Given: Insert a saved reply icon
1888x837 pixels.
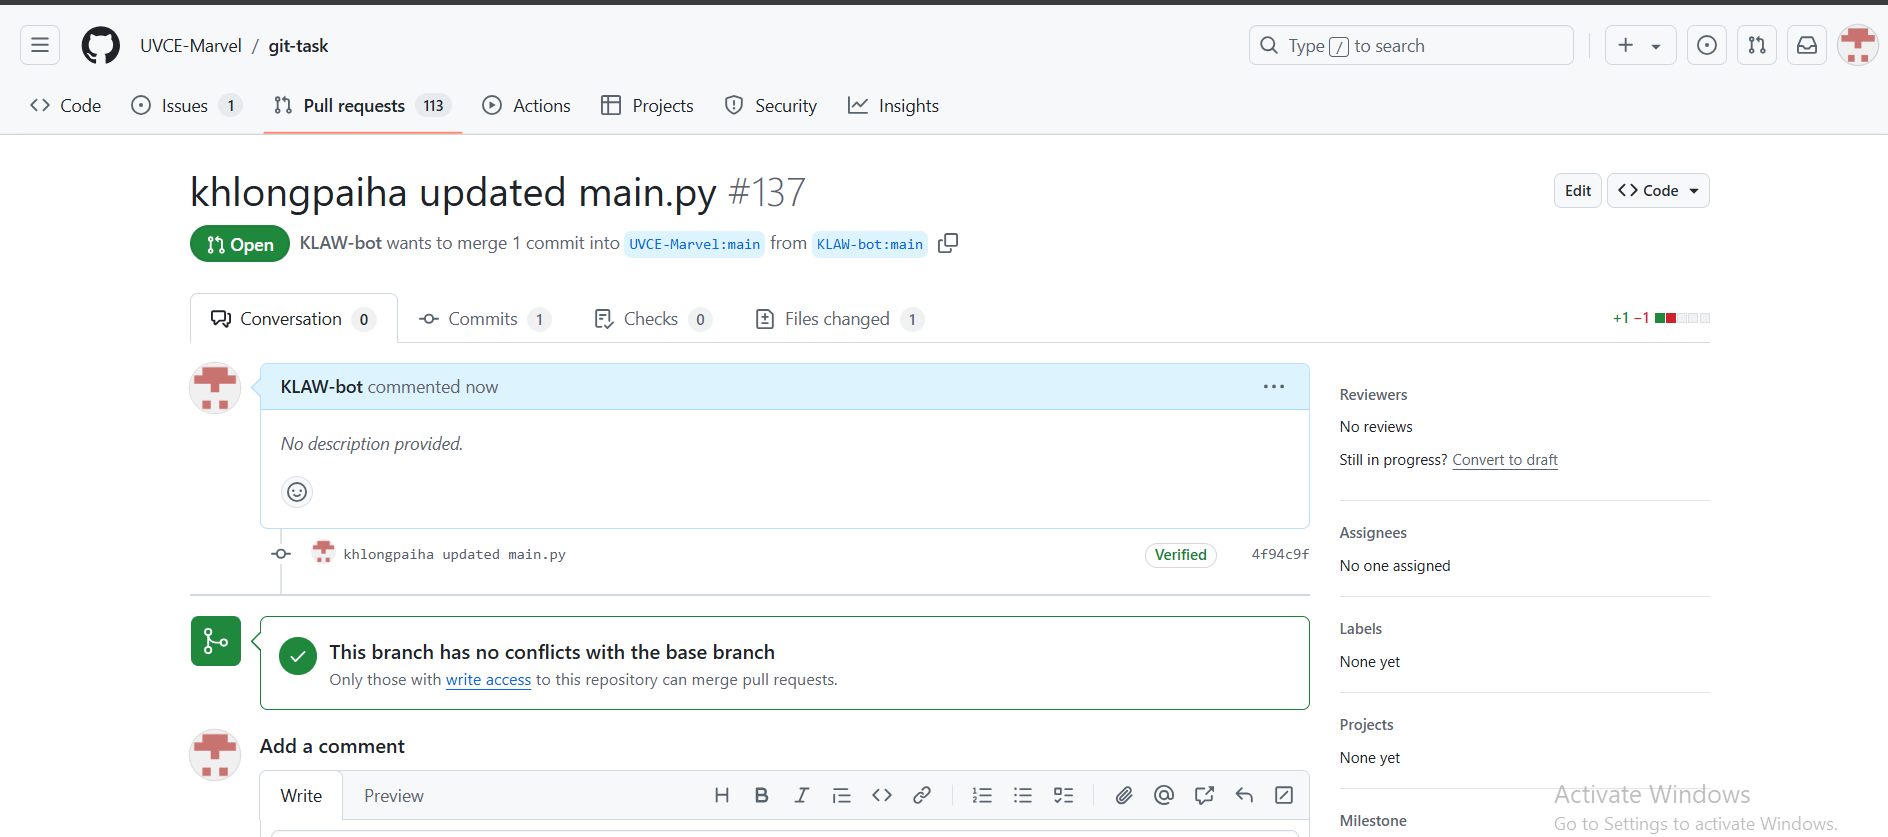Looking at the screenshot, I should (x=1244, y=795).
